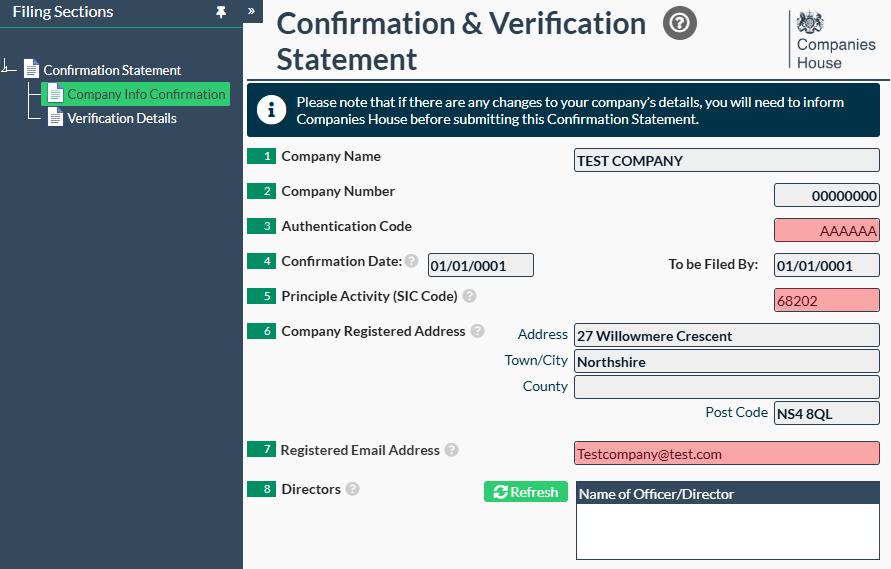Click the Company Info Confirmation document icon

(55, 94)
